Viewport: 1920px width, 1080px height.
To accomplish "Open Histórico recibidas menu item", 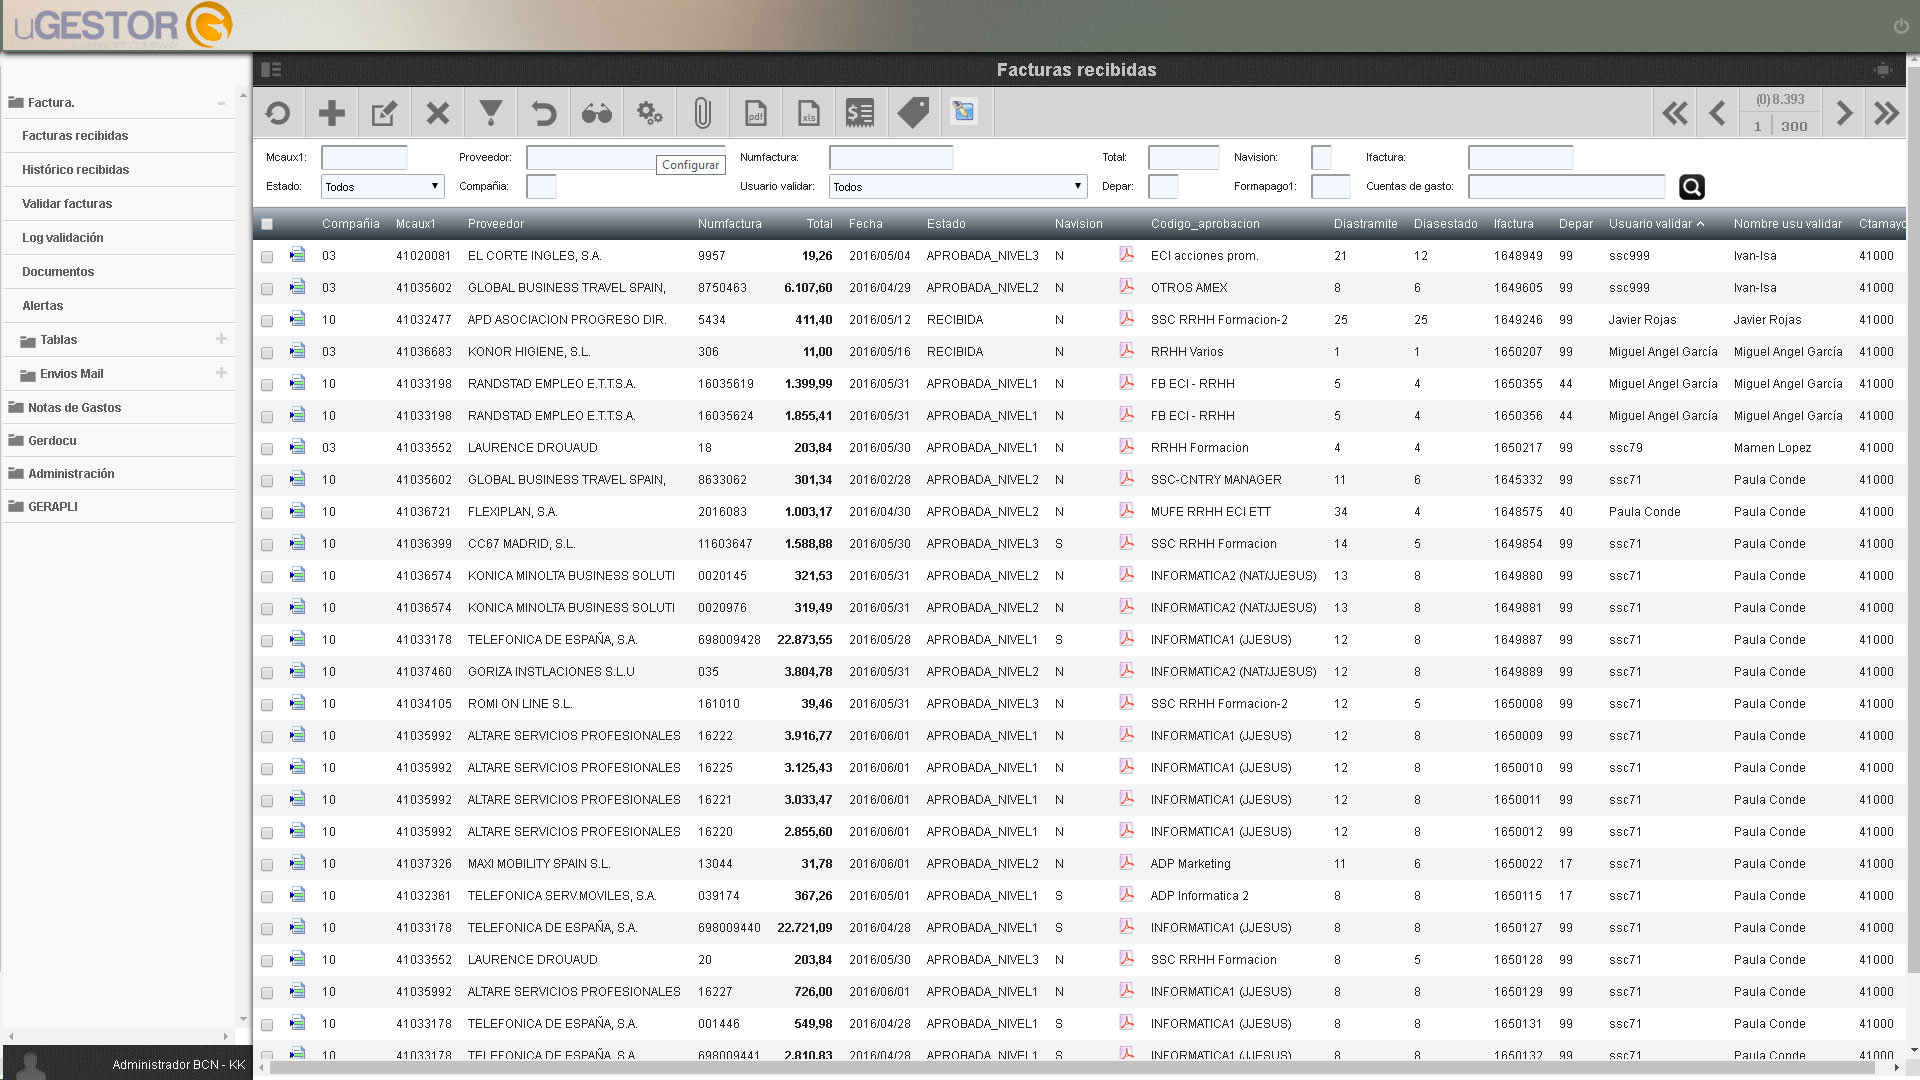I will pyautogui.click(x=75, y=169).
